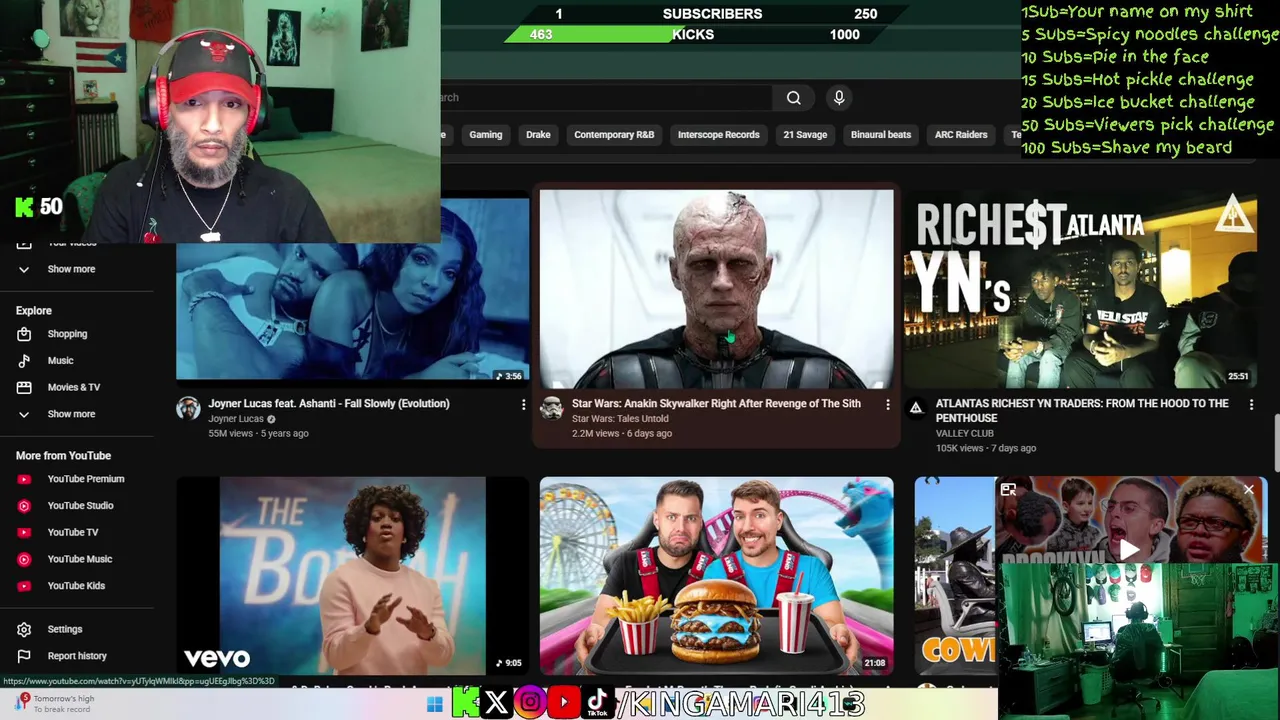Open Star Wars Anakin Skywalker video title
The image size is (1280, 720).
coord(716,404)
